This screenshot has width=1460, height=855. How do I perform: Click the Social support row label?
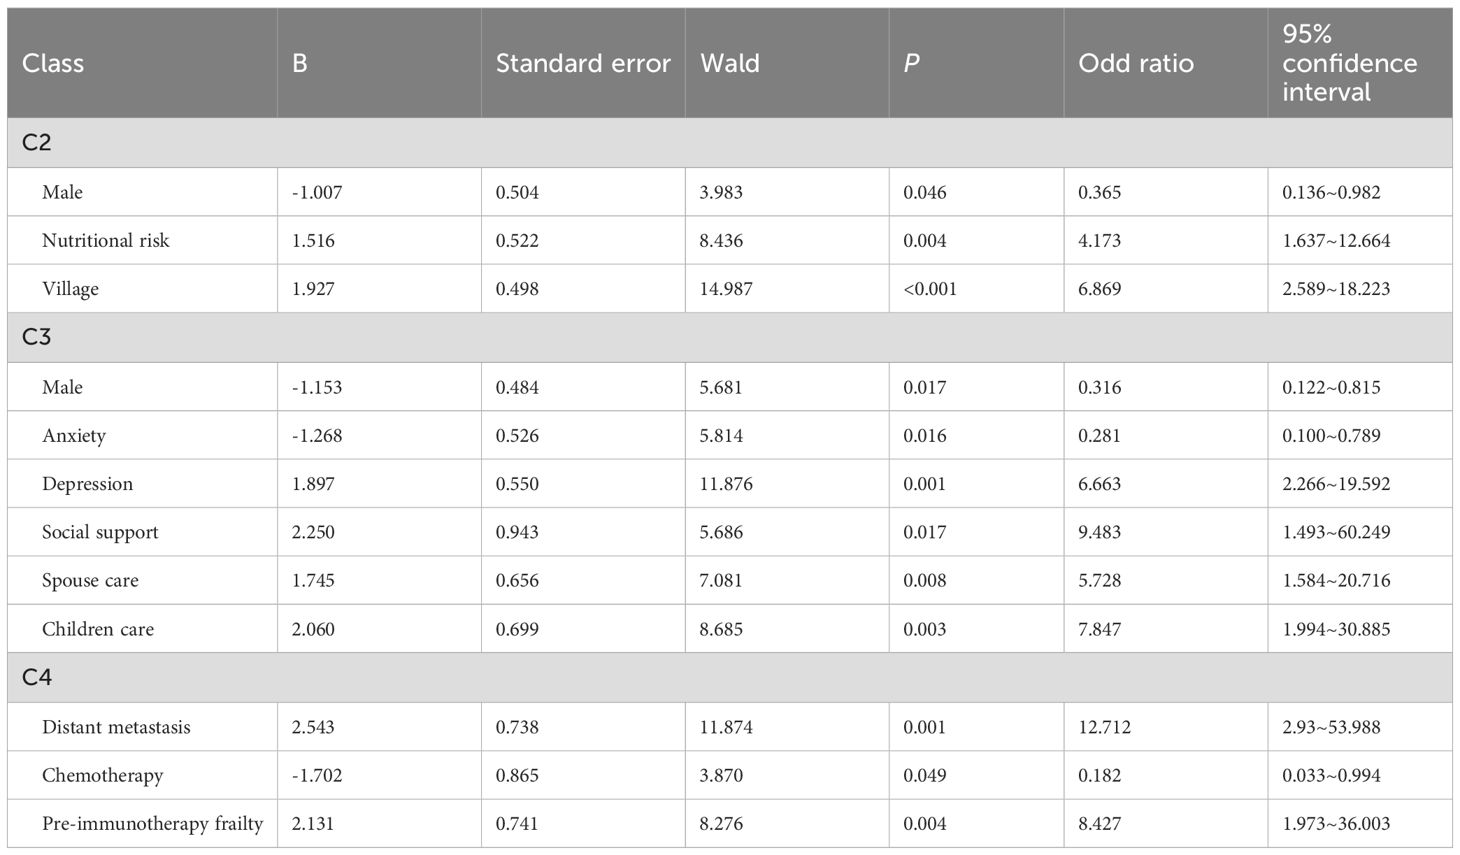[100, 532]
